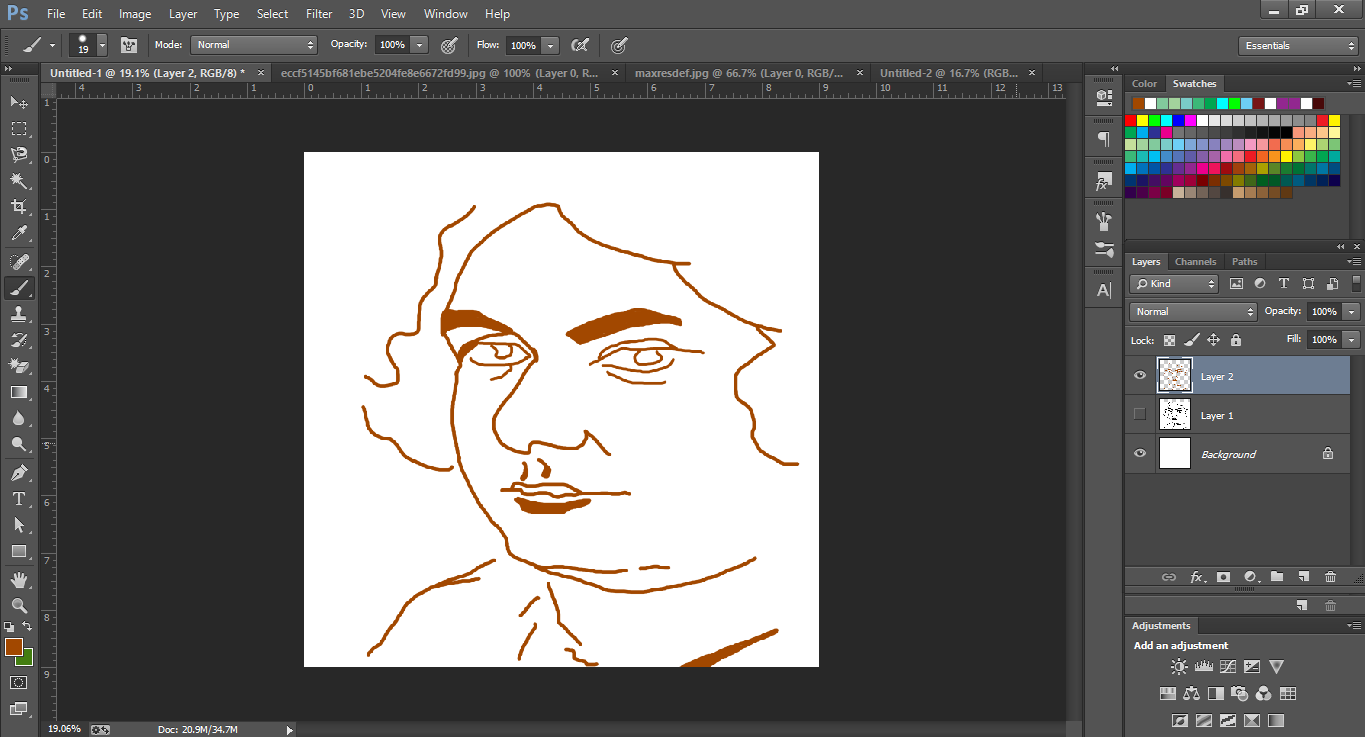Open the brush Opacity slider arrow
Viewport: 1365px width, 737px height.
[419, 45]
